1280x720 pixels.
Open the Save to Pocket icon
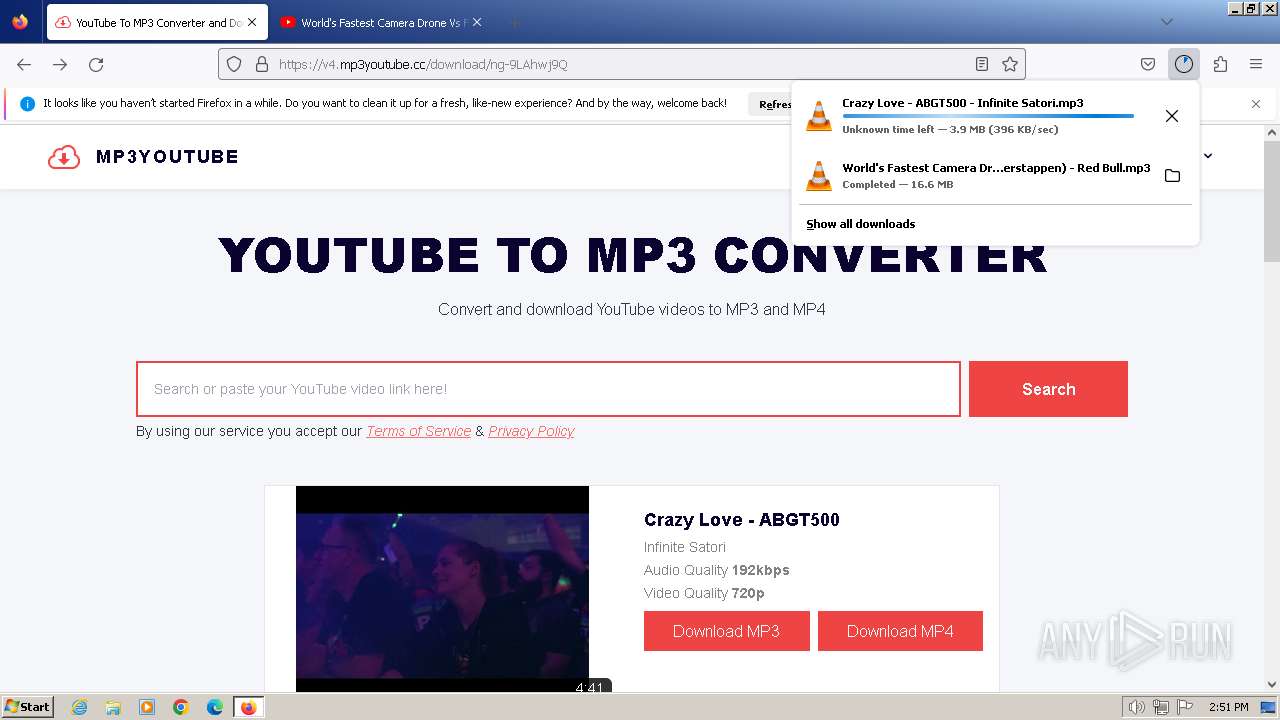click(x=1148, y=64)
